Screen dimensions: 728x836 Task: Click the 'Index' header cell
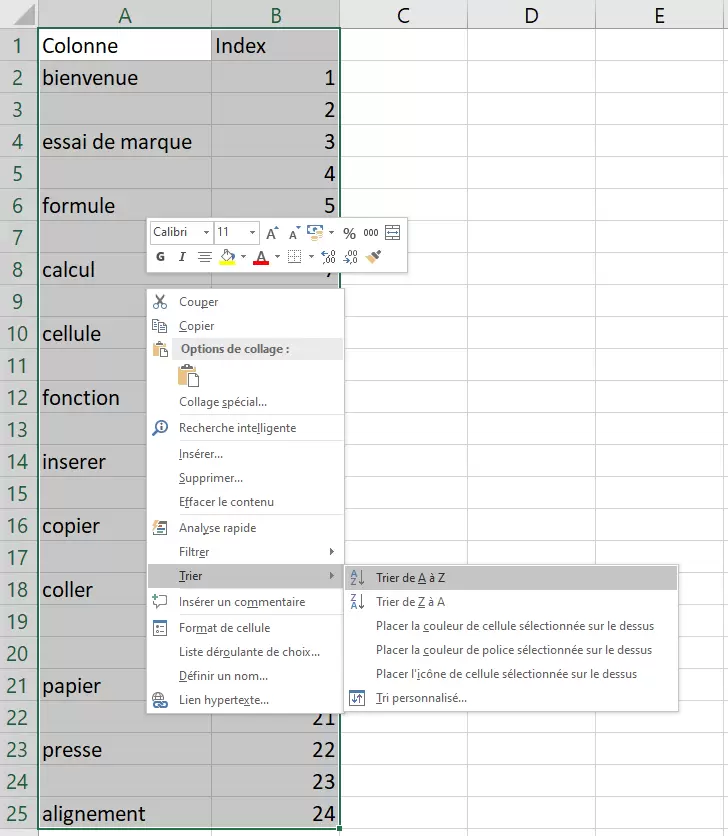click(x=275, y=45)
